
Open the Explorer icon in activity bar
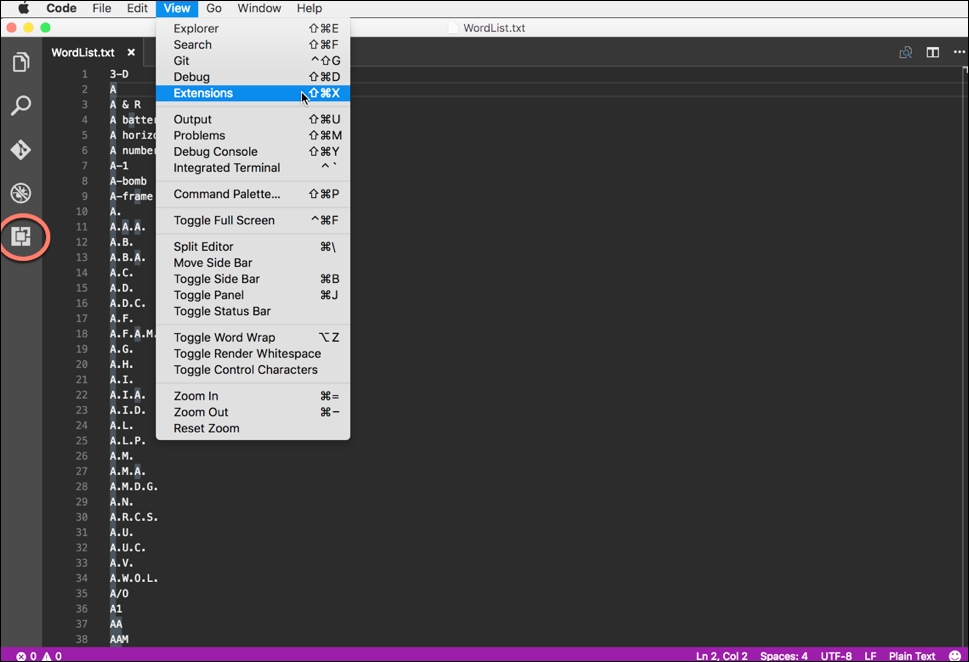(x=21, y=62)
